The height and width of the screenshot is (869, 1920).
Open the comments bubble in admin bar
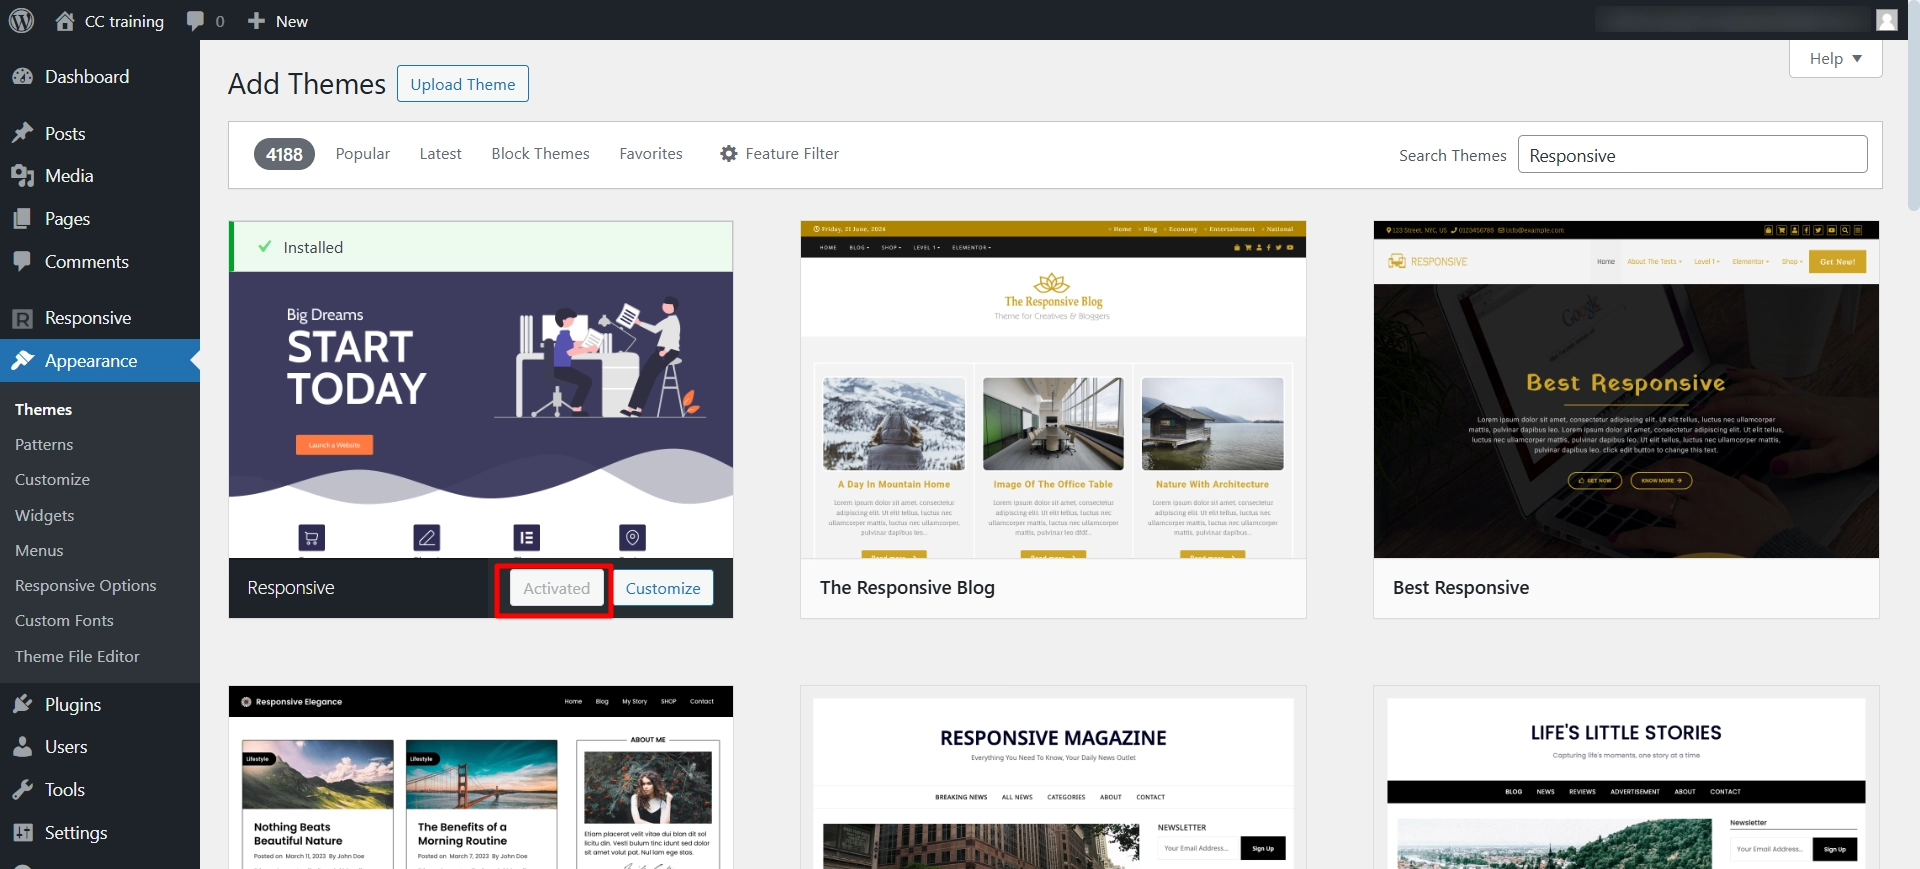click(205, 21)
